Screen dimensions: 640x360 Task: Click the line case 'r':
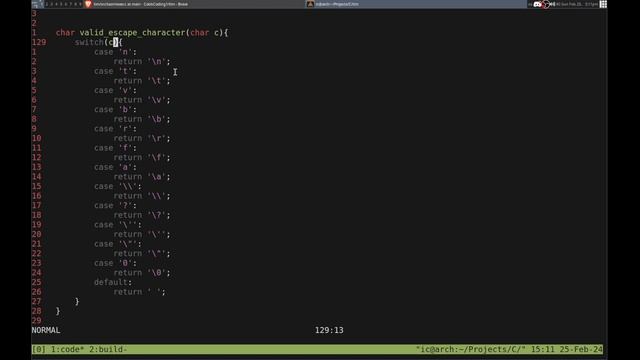click(x=116, y=129)
